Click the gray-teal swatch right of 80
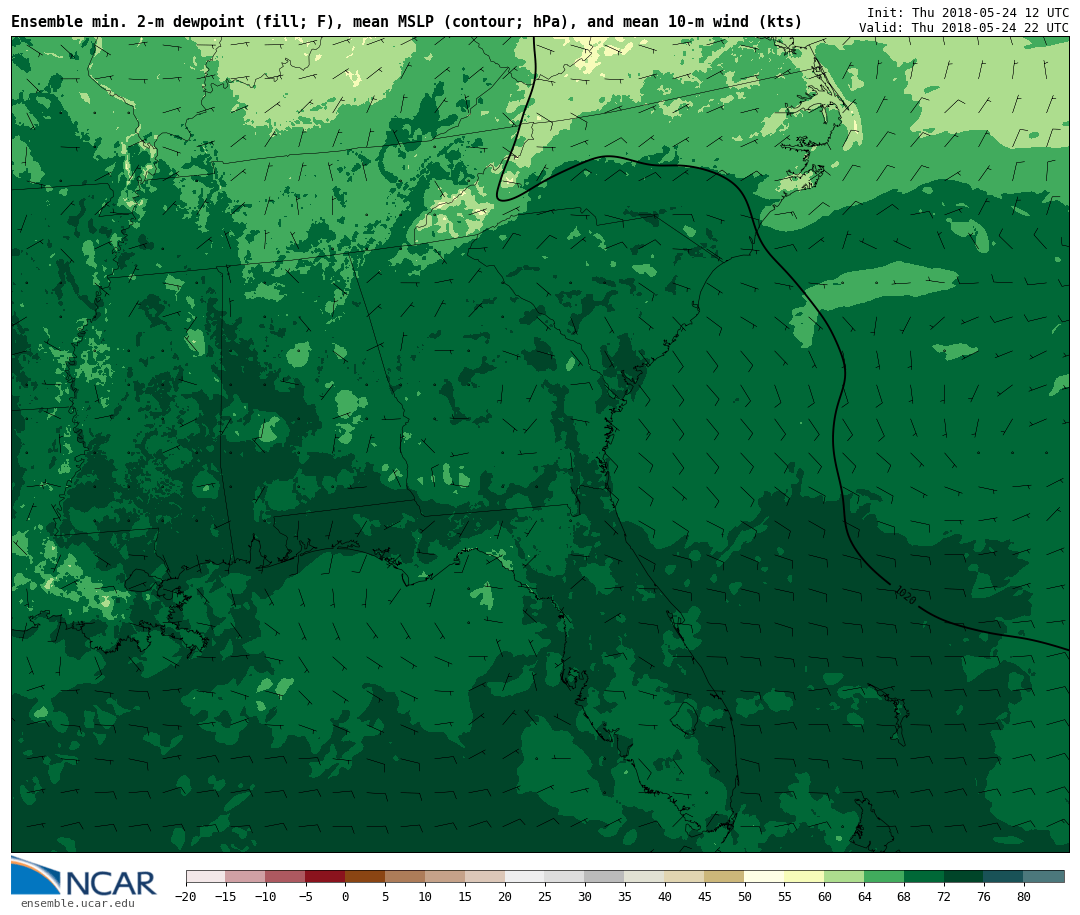The image size is (1080, 915). pos(1044,876)
